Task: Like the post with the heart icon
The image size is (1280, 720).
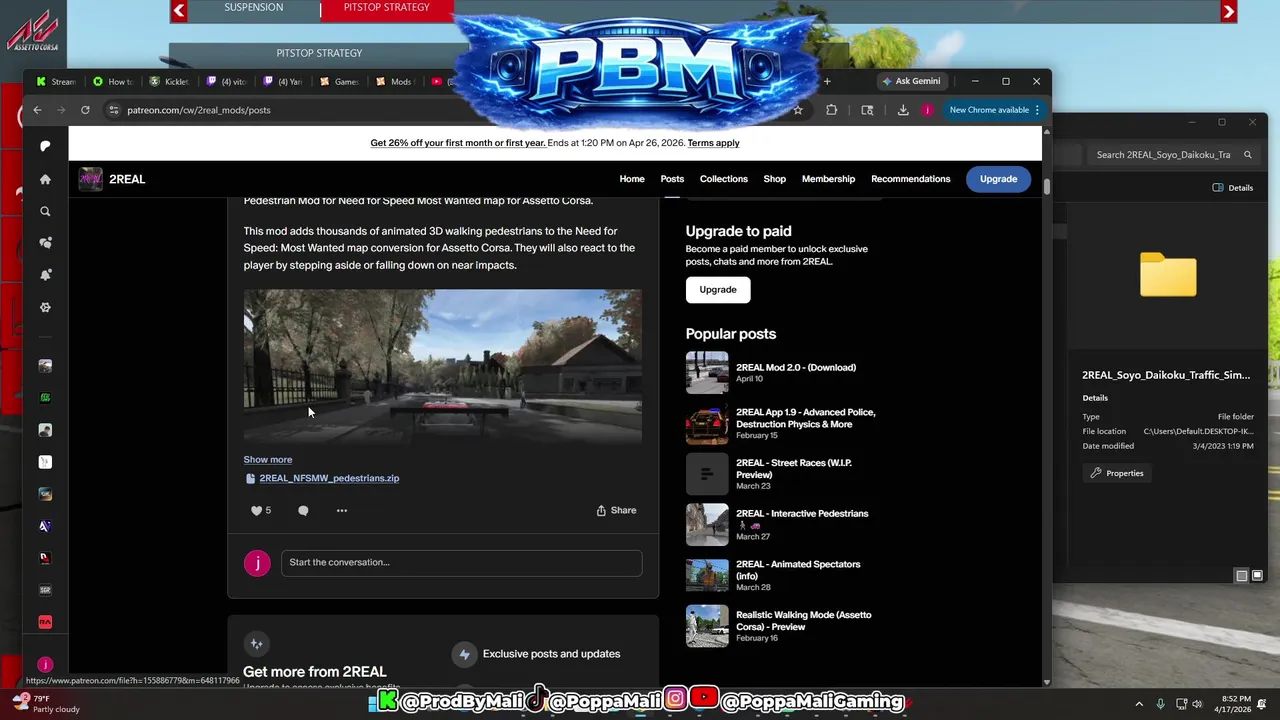Action: tap(256, 510)
